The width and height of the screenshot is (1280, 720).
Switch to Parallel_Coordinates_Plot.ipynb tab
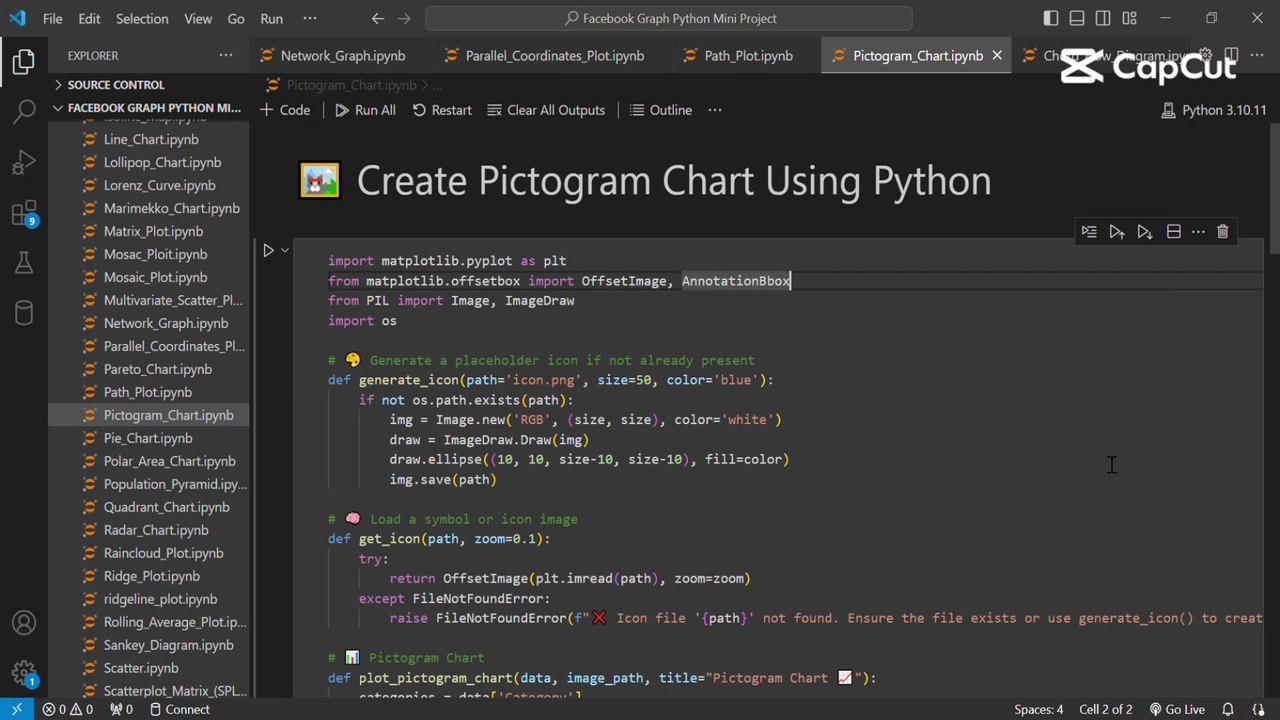554,56
